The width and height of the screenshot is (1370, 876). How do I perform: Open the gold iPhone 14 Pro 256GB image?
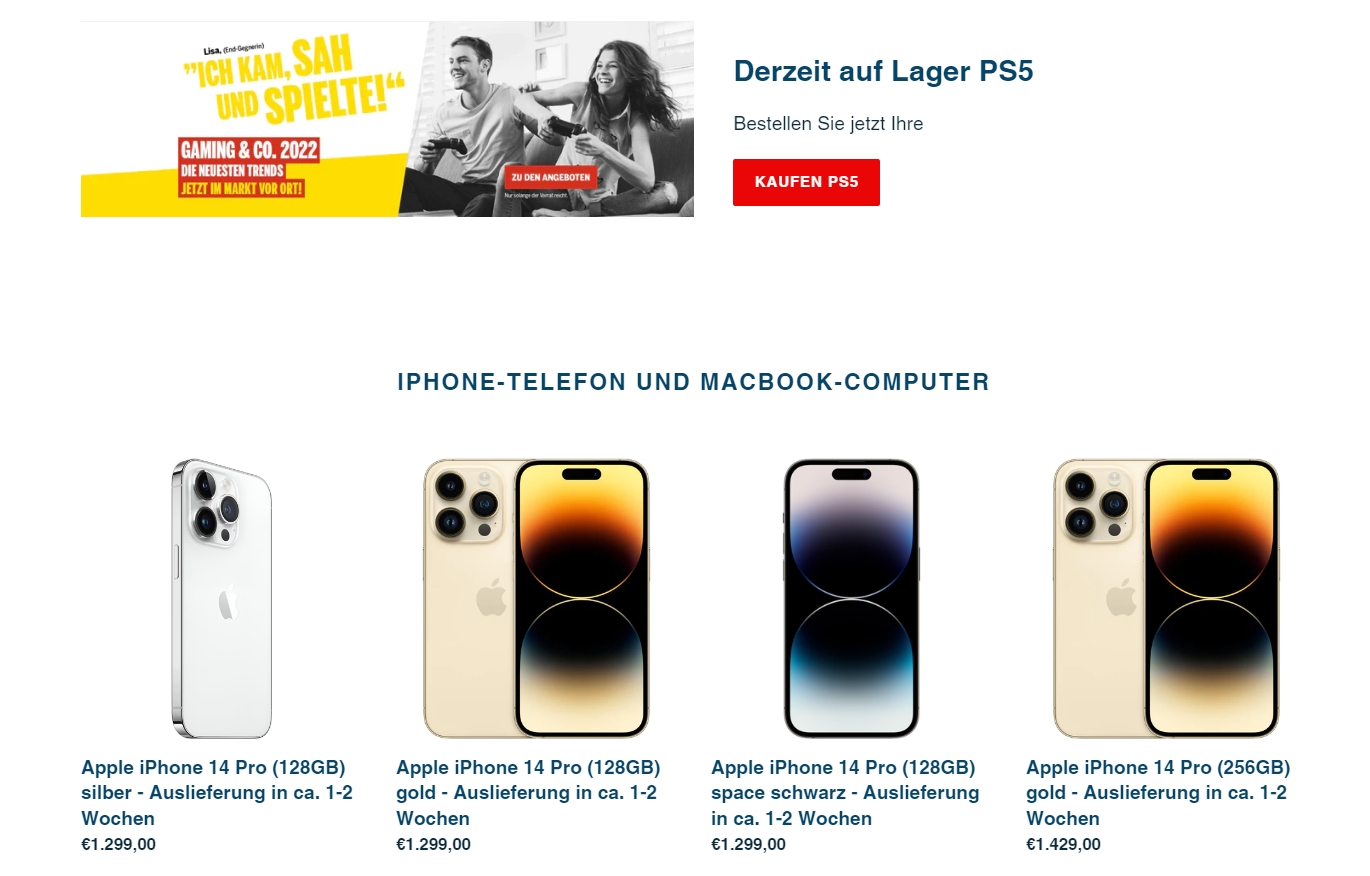[1166, 598]
